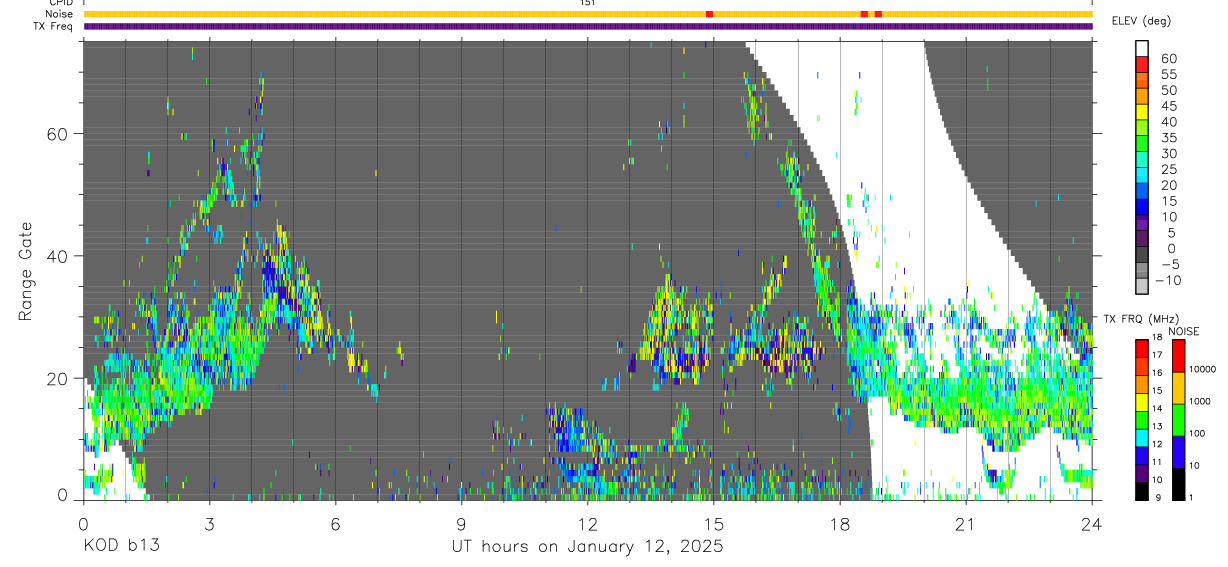Click the 'ELEV (deg)' legend title

1141,21
